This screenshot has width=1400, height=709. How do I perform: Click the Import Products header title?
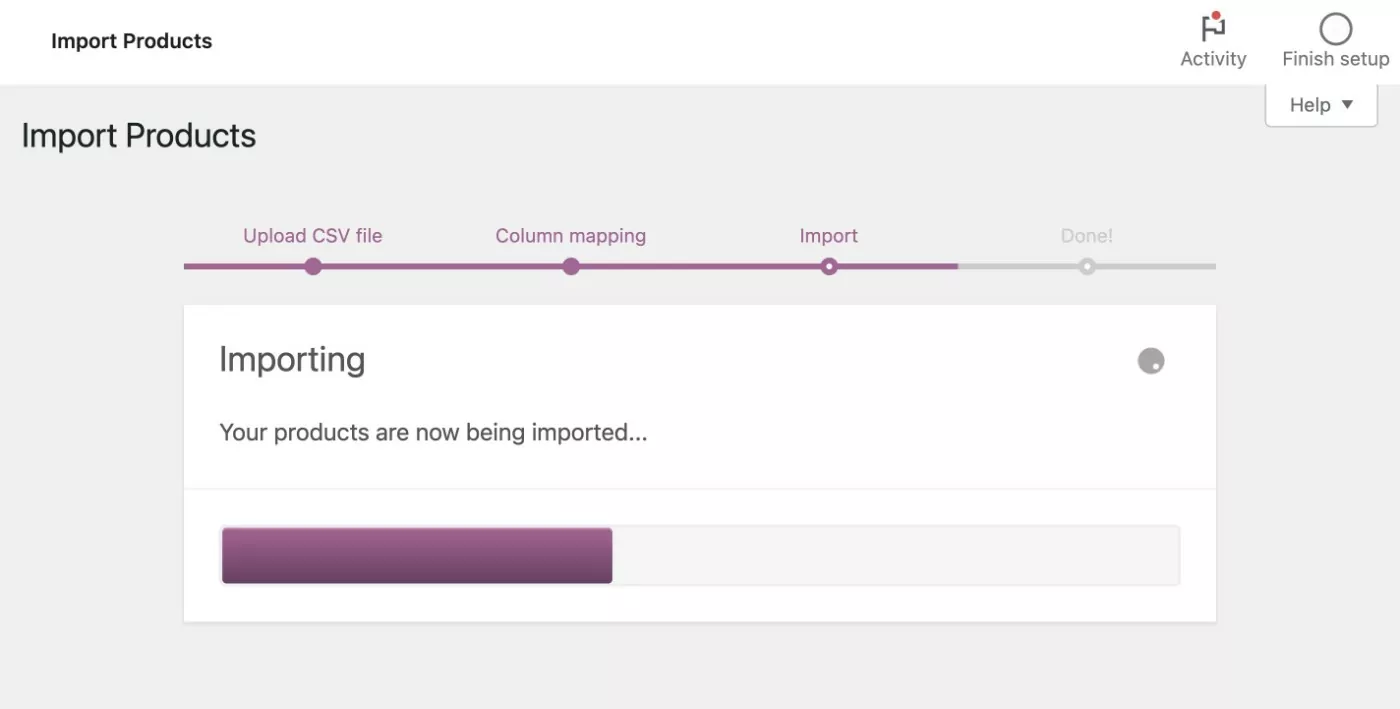pos(132,41)
